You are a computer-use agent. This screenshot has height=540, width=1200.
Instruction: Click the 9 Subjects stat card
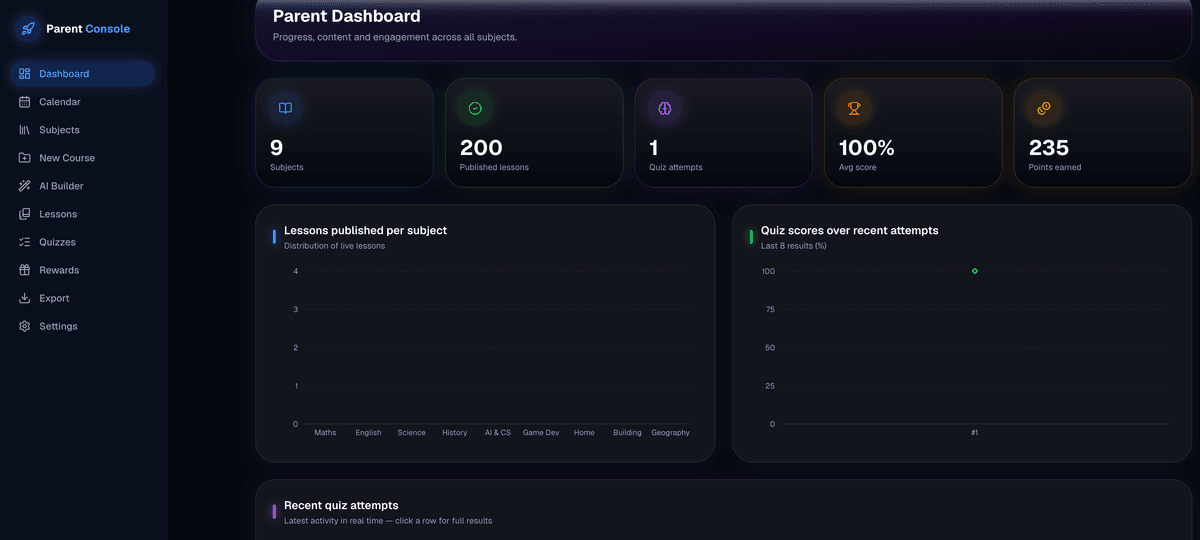[x=344, y=133]
